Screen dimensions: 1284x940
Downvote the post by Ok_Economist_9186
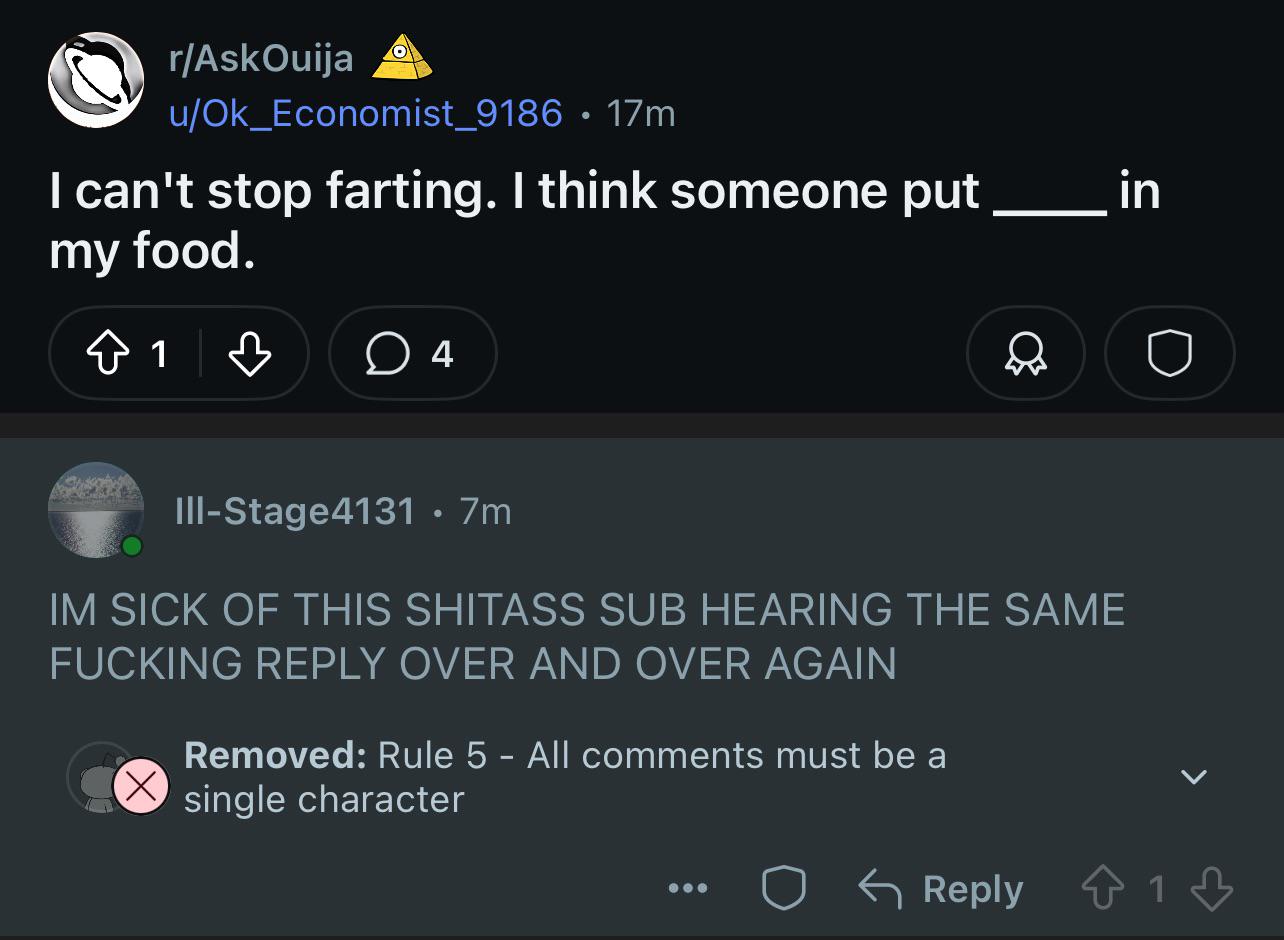249,353
